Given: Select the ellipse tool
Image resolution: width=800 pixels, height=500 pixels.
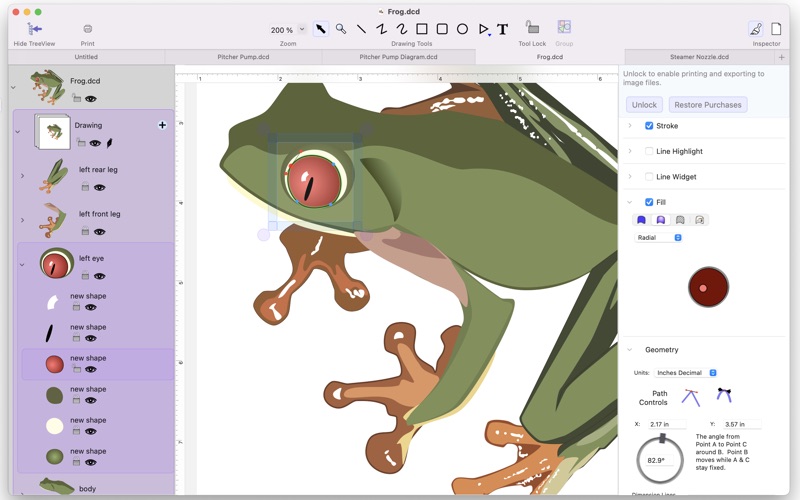Looking at the screenshot, I should coord(462,29).
